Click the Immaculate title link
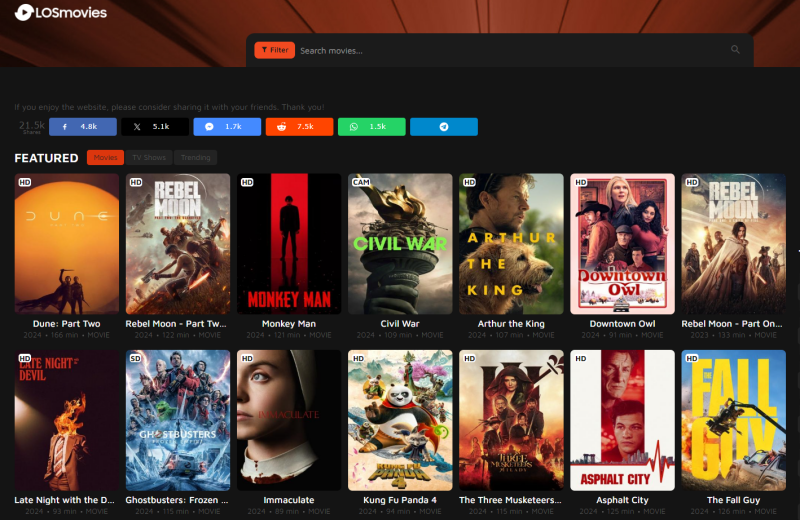The width and height of the screenshot is (800, 520). [x=289, y=500]
